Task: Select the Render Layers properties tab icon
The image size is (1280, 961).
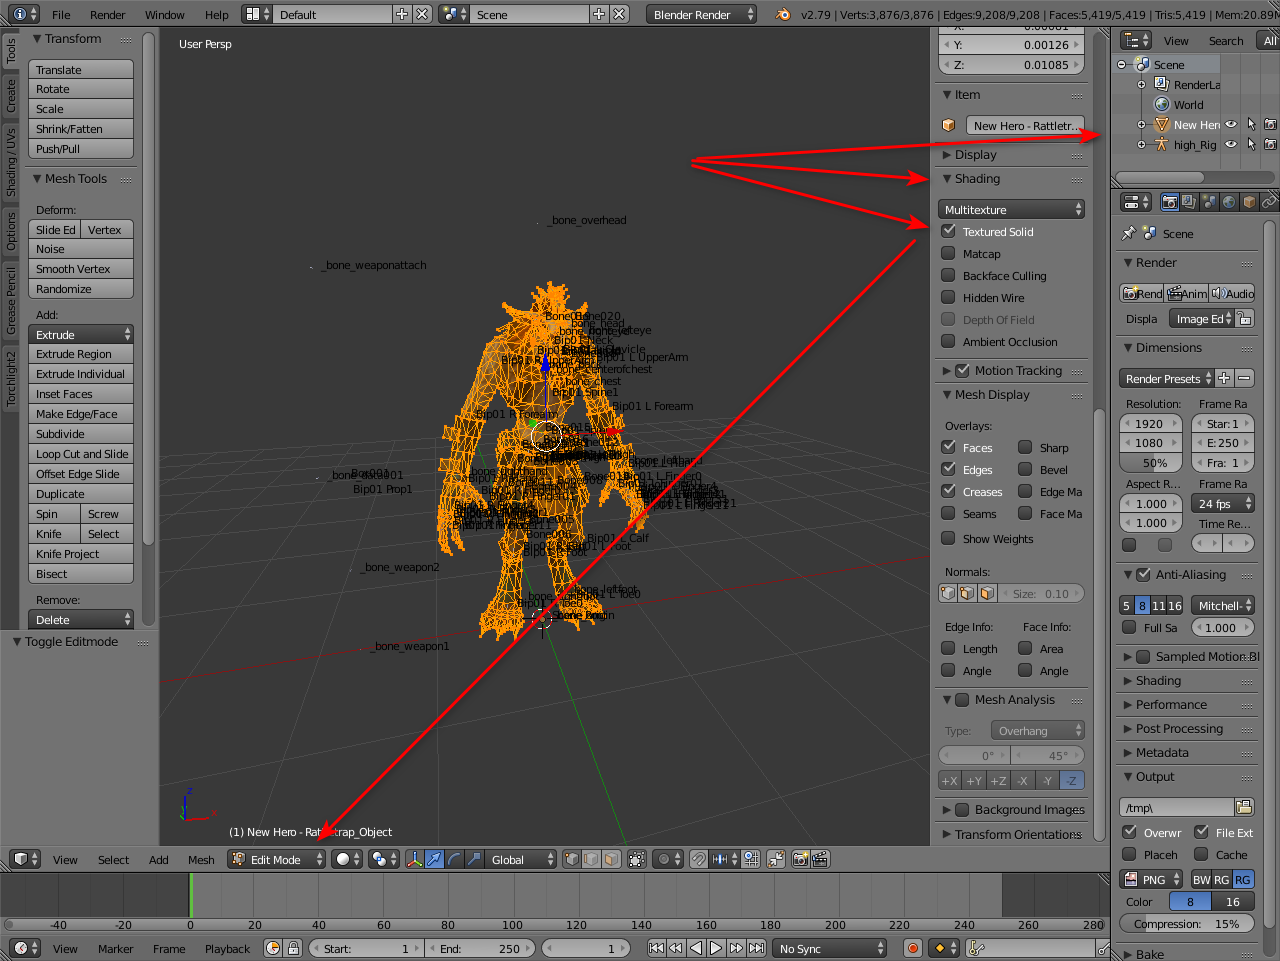Action: pos(1189,202)
